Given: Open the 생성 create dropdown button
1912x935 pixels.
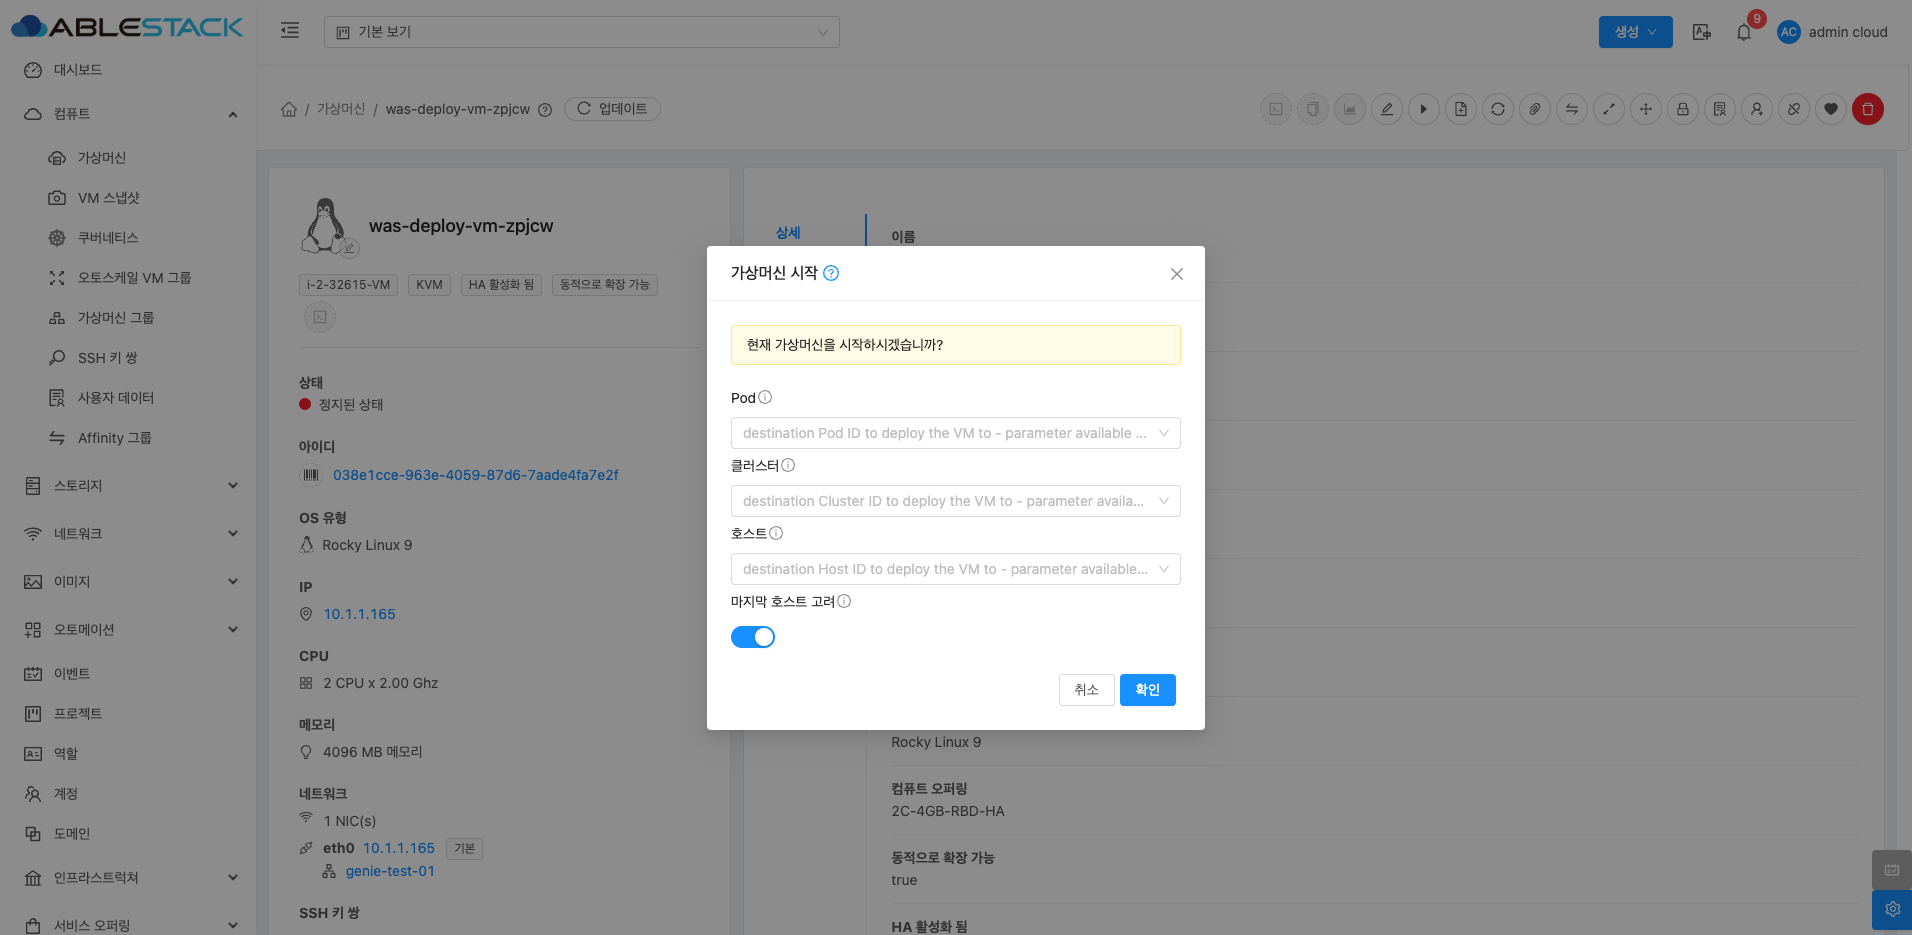Looking at the screenshot, I should tap(1635, 32).
